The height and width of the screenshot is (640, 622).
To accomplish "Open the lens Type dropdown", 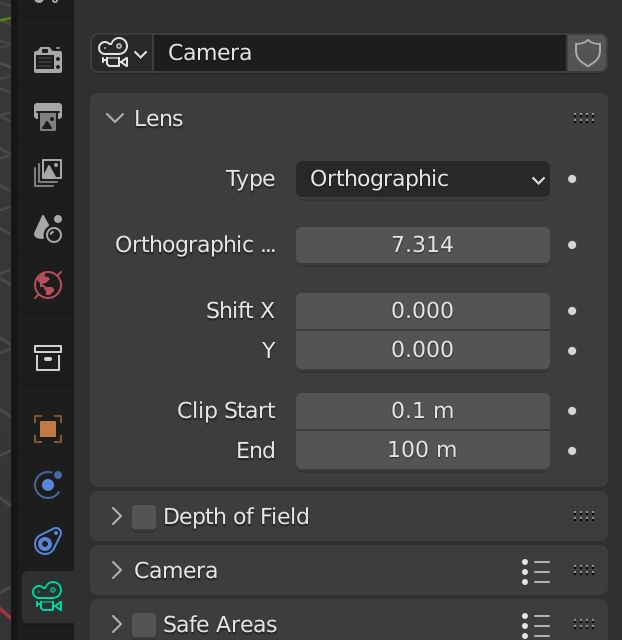I will (422, 179).
